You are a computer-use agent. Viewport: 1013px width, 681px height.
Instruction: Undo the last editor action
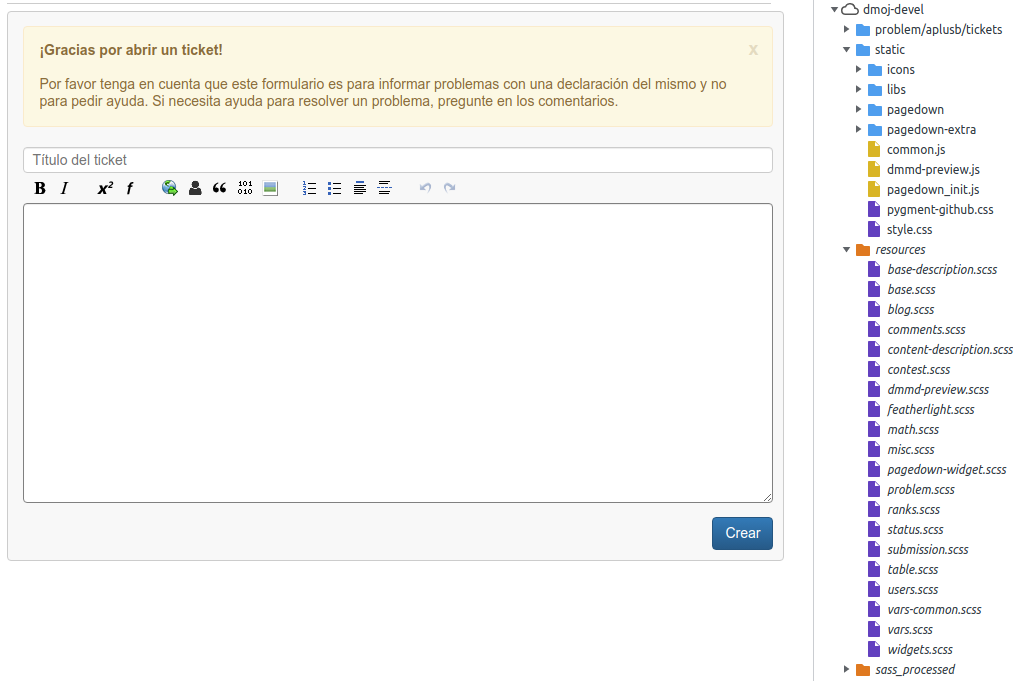424,188
